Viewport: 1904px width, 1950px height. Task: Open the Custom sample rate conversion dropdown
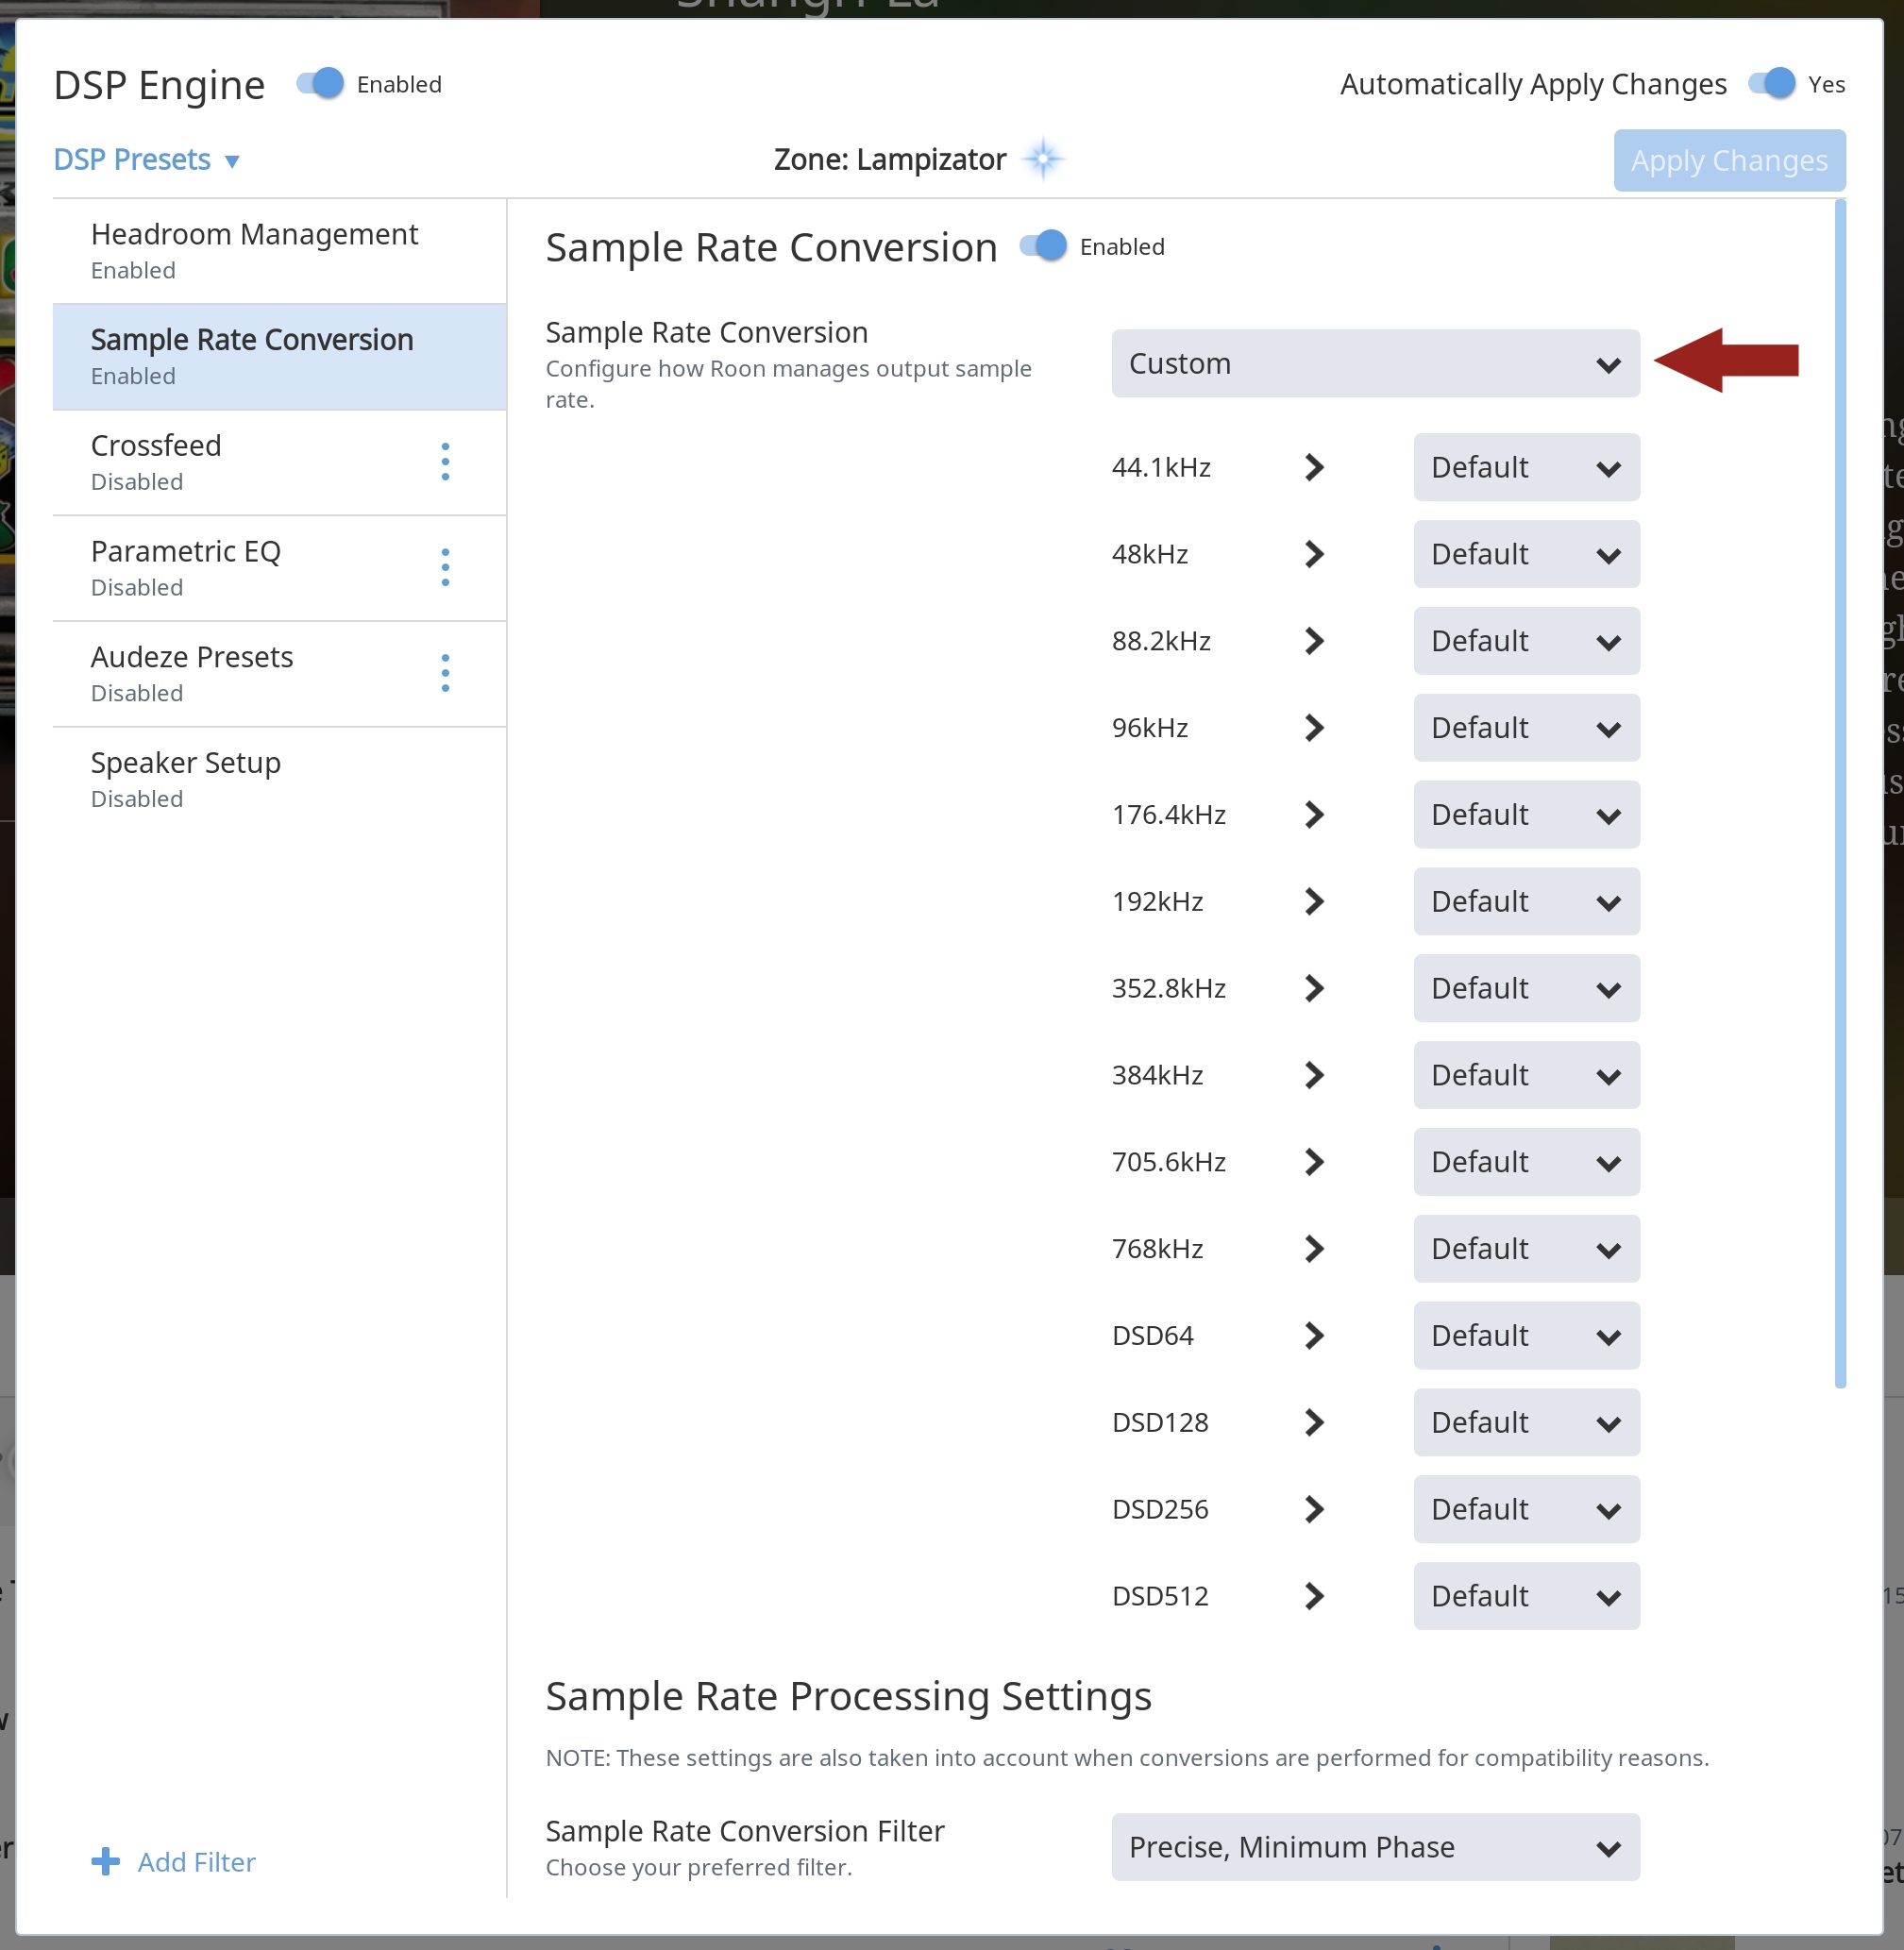tap(1374, 364)
